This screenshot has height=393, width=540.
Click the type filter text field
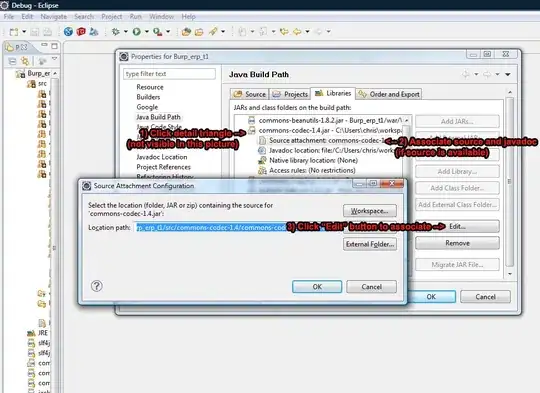(169, 74)
